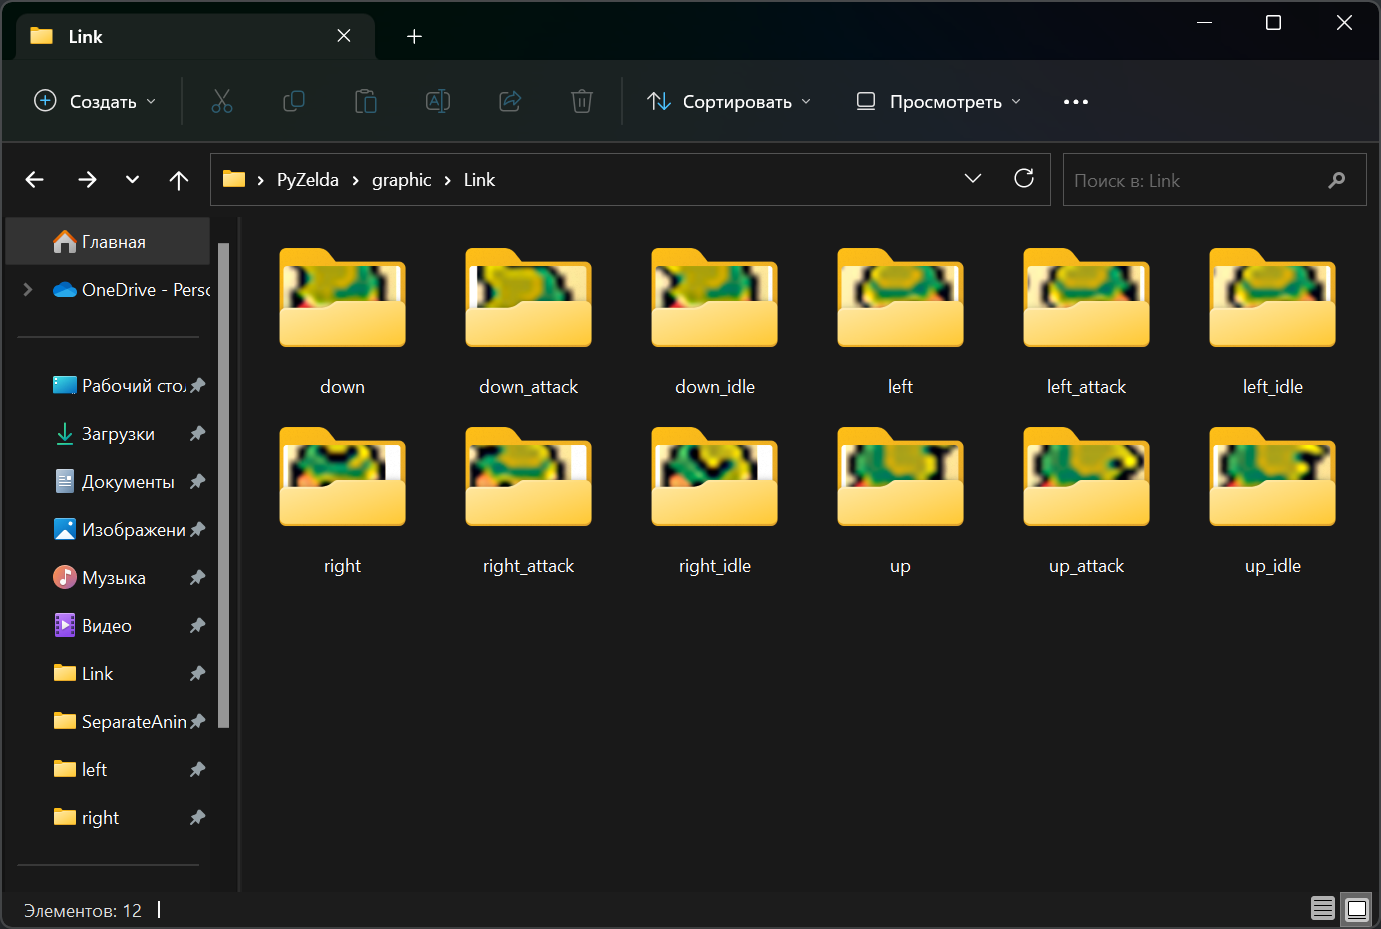Viewport: 1381px width, 929px height.
Task: Click PyZelda in the breadcrumb path
Action: click(x=308, y=180)
